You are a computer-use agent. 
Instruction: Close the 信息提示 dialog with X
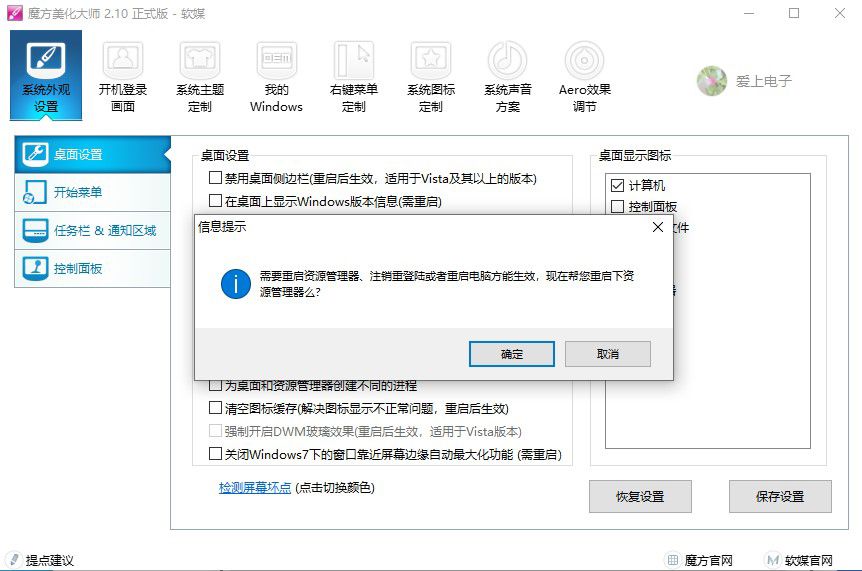click(x=657, y=227)
